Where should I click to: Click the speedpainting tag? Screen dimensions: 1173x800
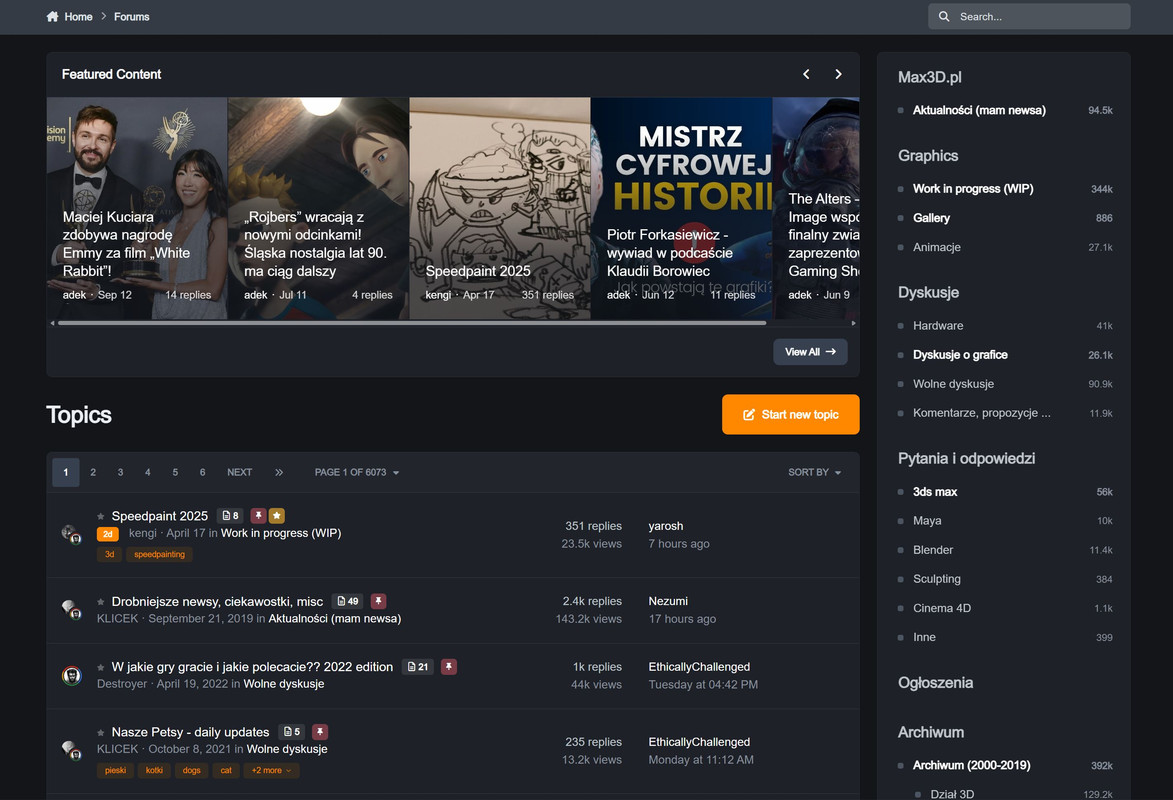point(159,555)
